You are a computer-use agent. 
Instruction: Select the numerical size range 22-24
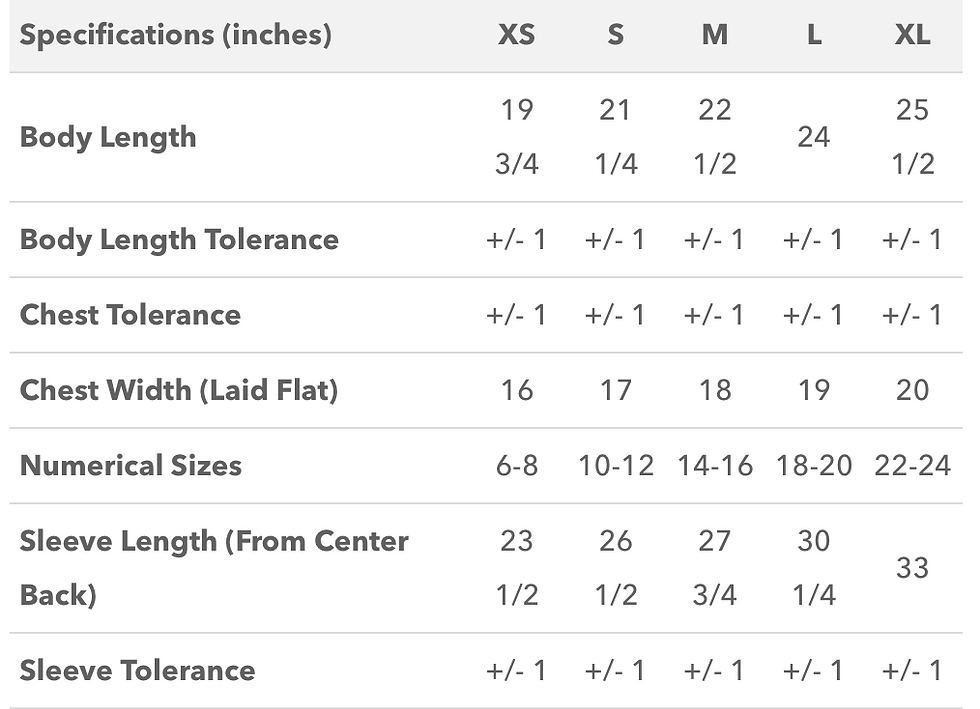coord(912,465)
